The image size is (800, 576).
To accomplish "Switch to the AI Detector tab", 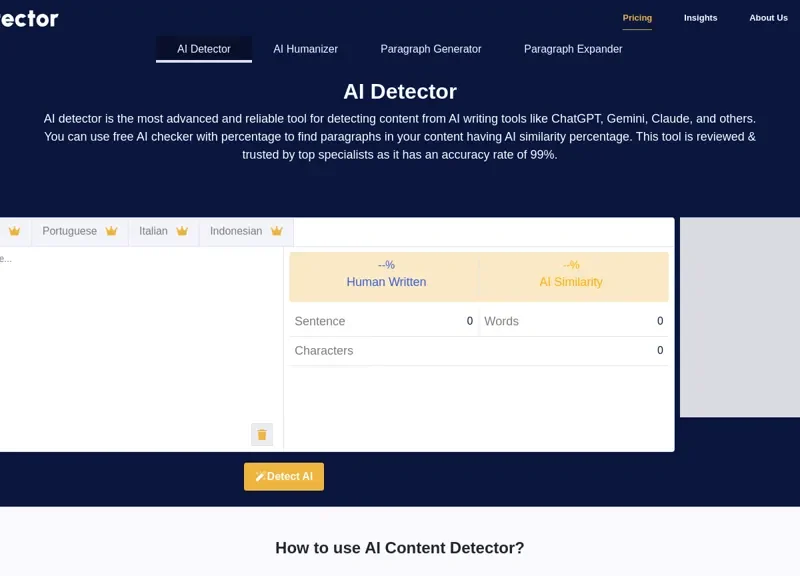I will (x=204, y=49).
